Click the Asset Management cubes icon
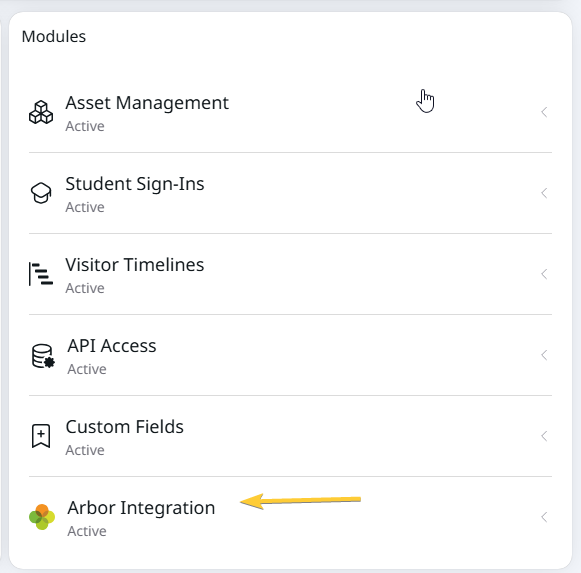The width and height of the screenshot is (581, 573). click(41, 112)
